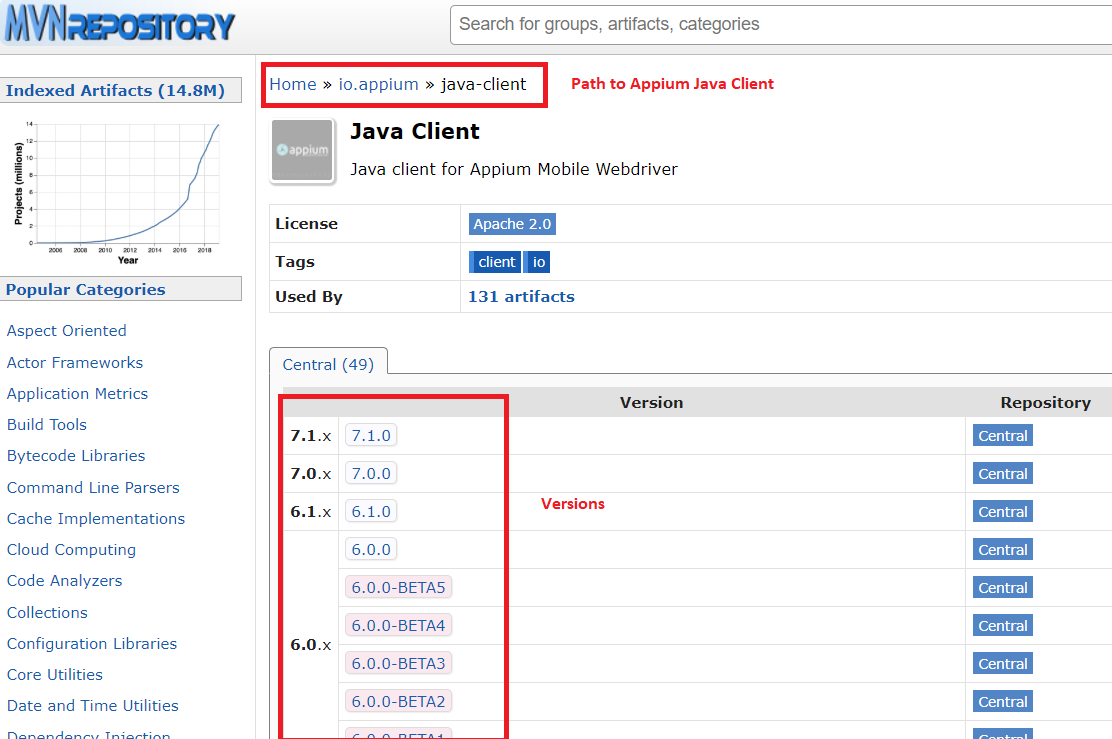Go to Home in the breadcrumb

click(x=293, y=84)
